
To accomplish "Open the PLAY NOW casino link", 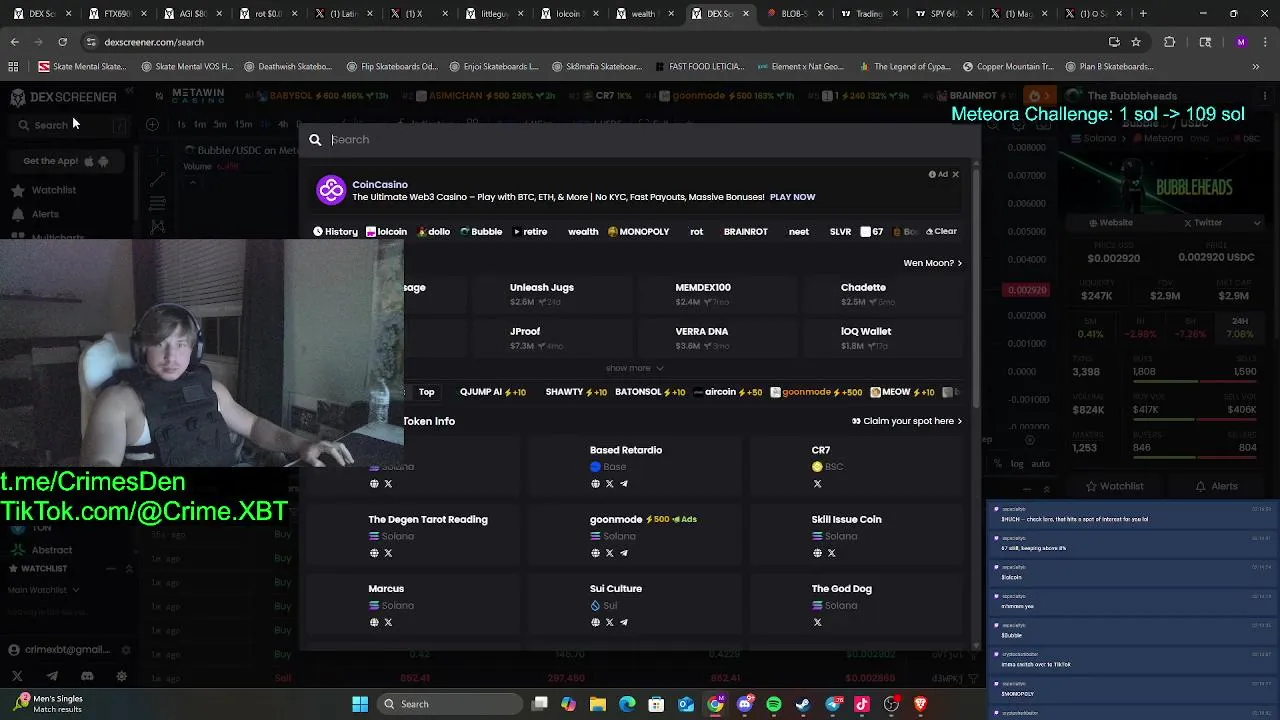I will tap(792, 197).
